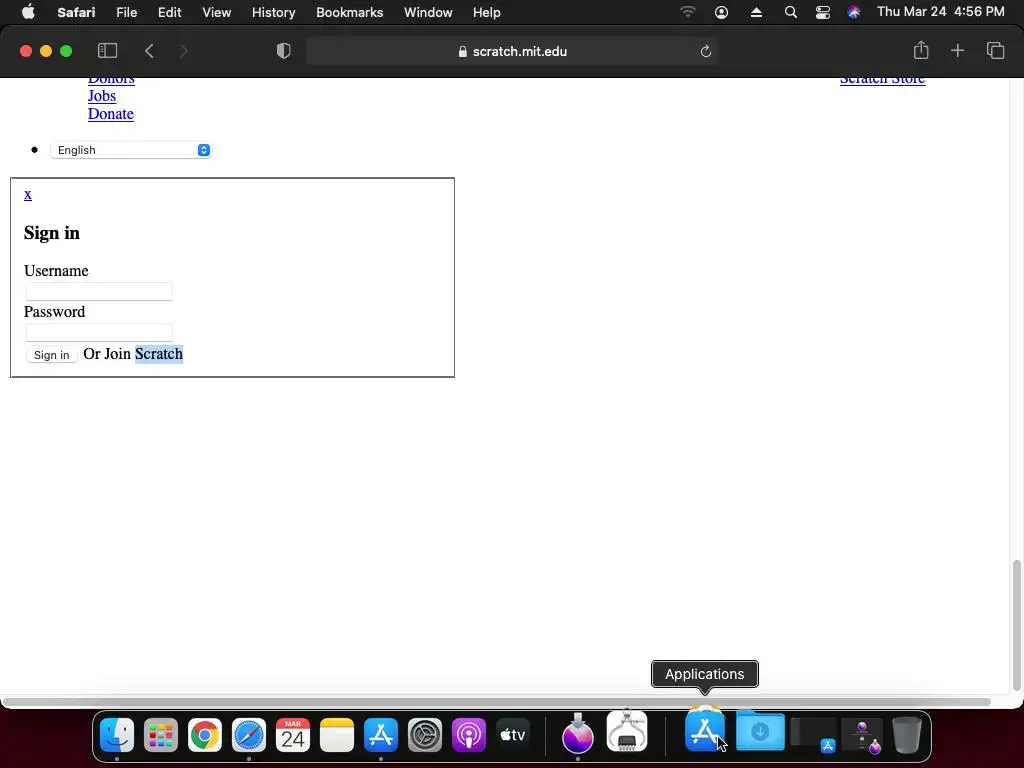Open the View menu
Screen dimensions: 1024x768
coord(216,12)
